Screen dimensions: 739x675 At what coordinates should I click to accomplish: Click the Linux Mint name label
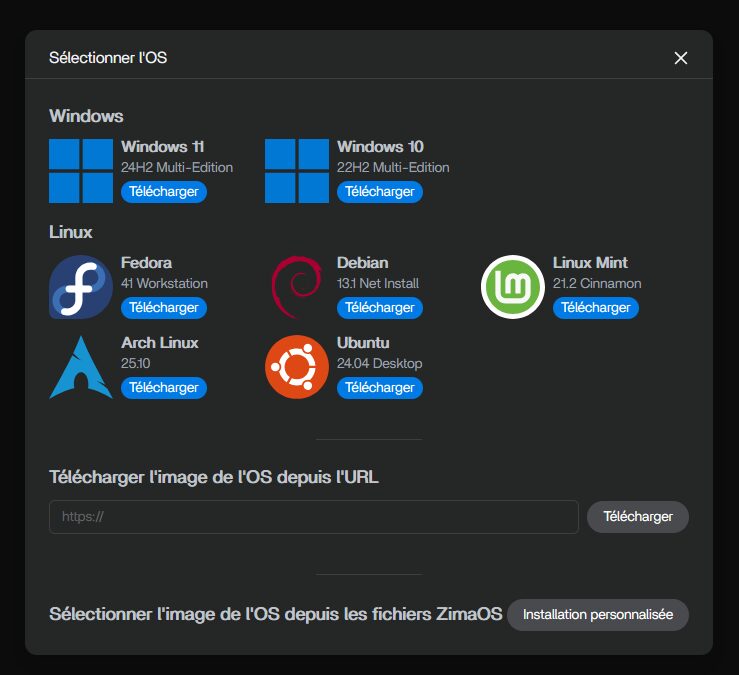coord(590,263)
